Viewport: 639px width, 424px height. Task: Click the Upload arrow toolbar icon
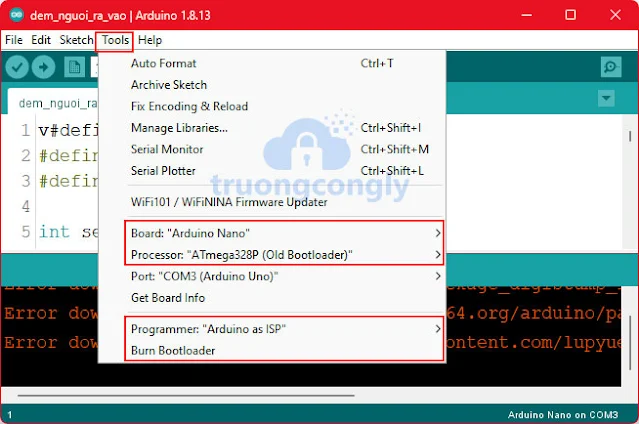44,67
